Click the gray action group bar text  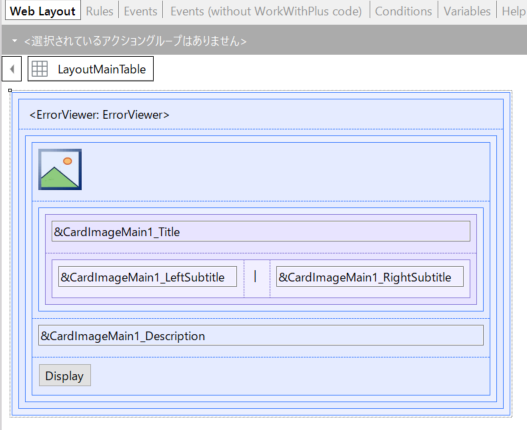[x=135, y=41]
